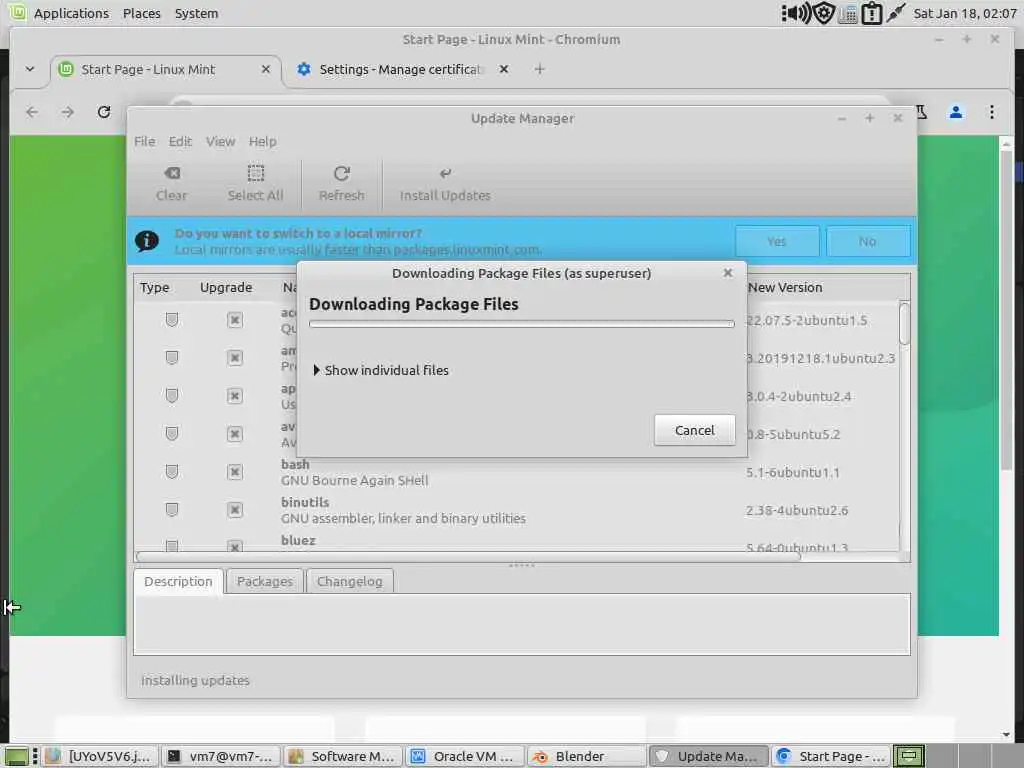Viewport: 1024px width, 768px height.
Task: Toggle upgrade checkbox for version 3.0.4-2ubuntu2.4 row
Action: (x=235, y=396)
